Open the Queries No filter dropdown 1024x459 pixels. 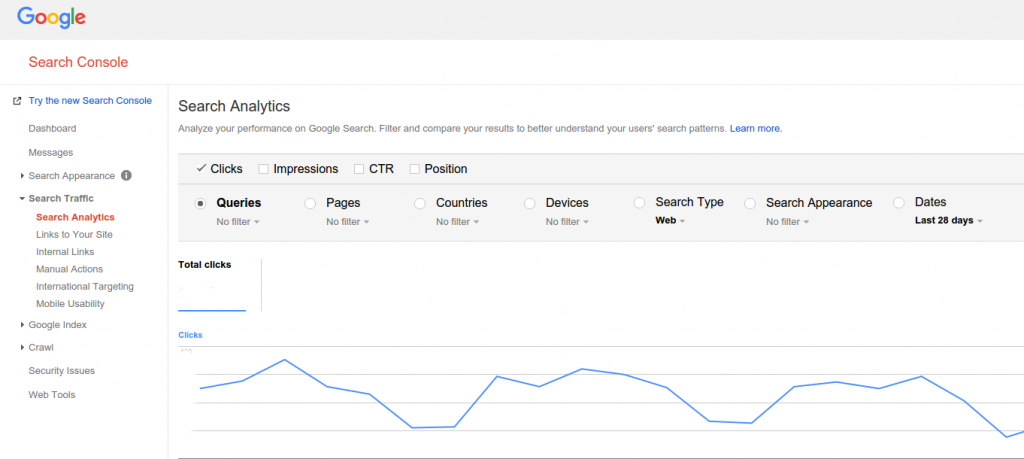pos(238,222)
